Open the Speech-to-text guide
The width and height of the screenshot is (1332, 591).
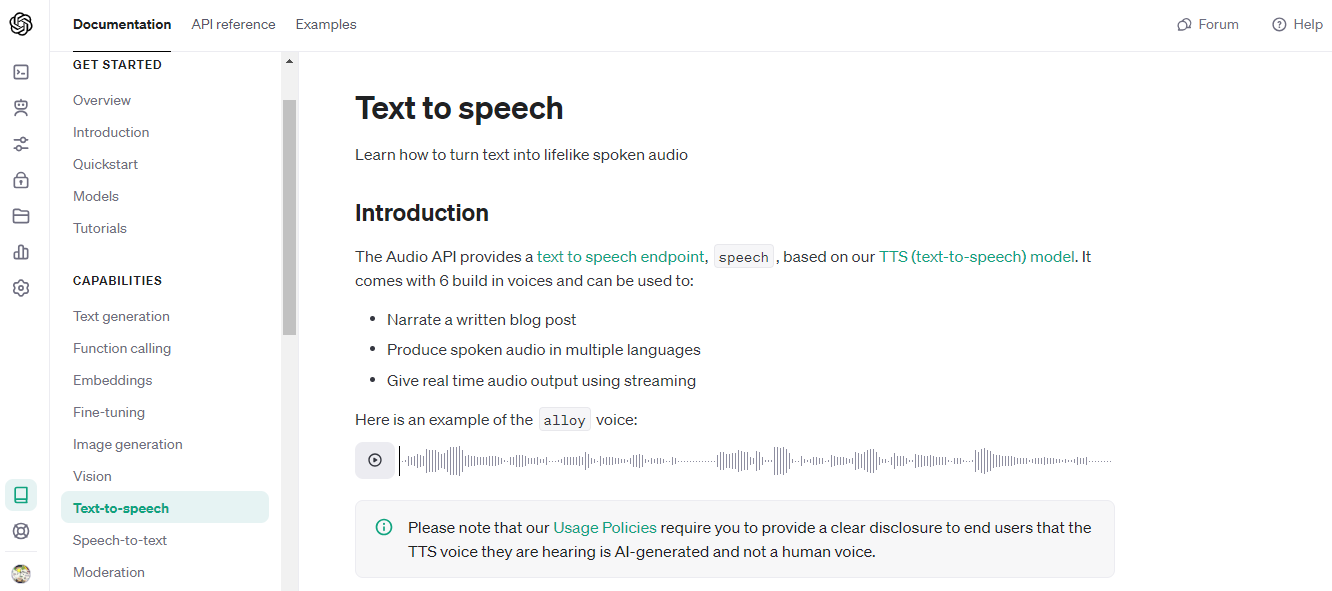pyautogui.click(x=120, y=540)
